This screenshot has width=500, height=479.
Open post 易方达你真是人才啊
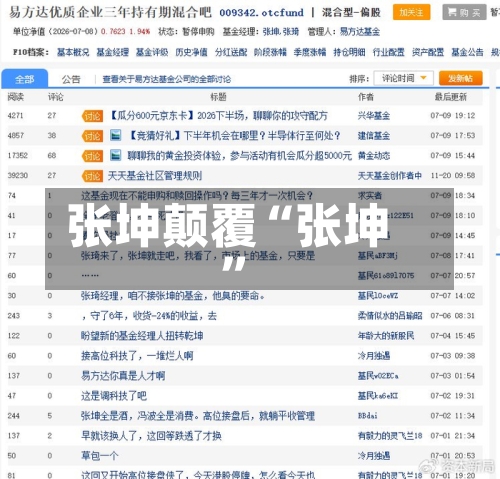[x=123, y=376]
